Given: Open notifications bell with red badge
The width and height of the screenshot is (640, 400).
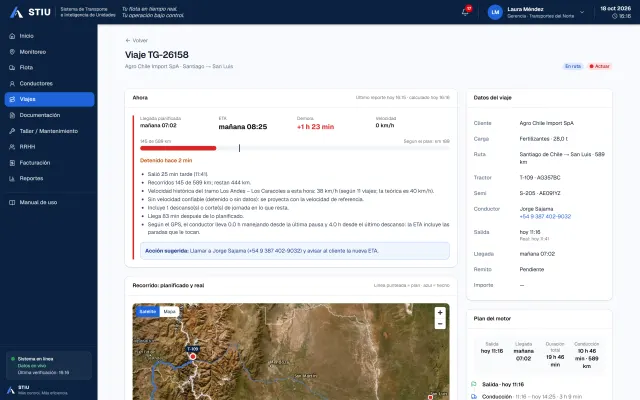Looking at the screenshot, I should click(465, 12).
